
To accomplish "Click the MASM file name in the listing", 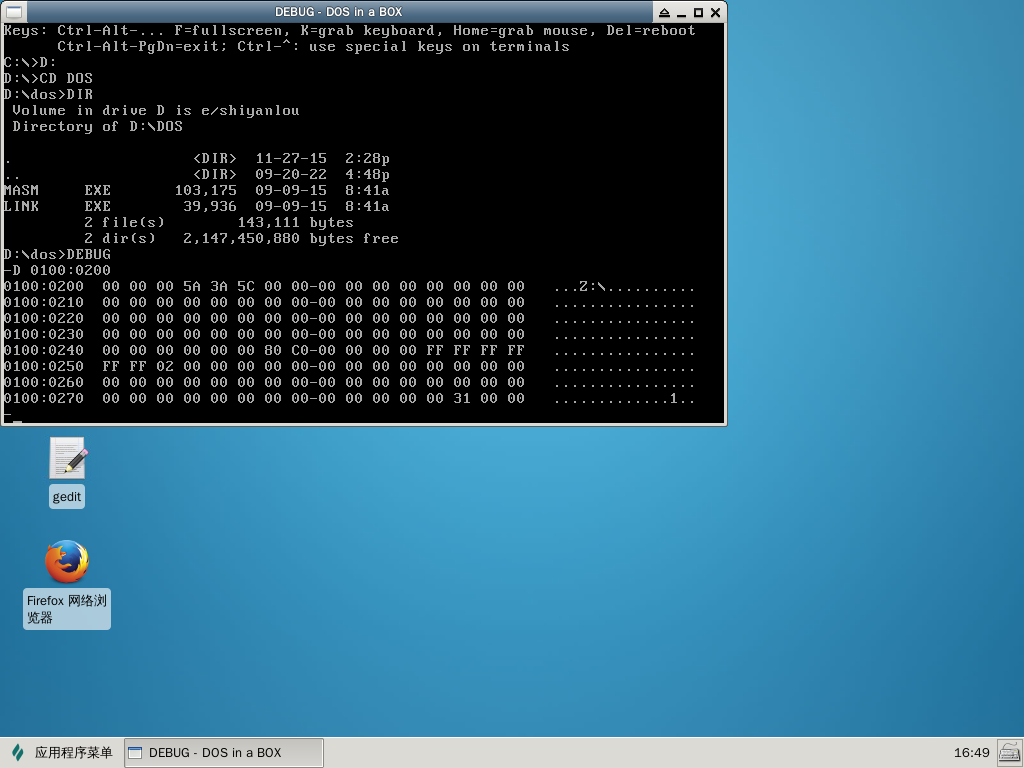I will tap(21, 190).
